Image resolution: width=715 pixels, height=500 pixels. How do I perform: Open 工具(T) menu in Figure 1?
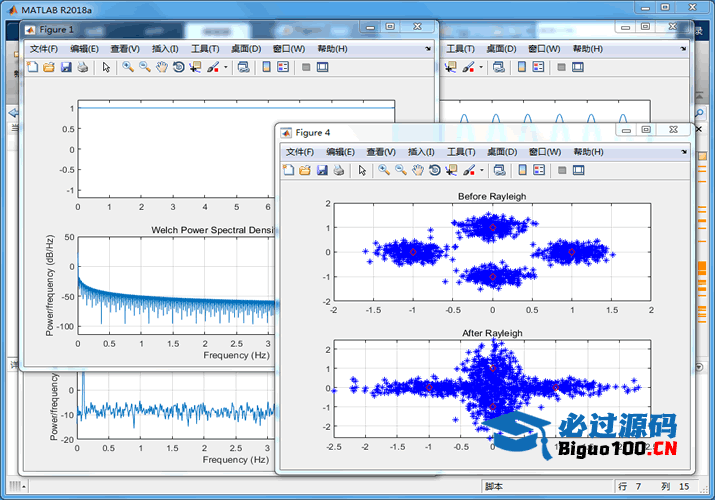(205, 49)
